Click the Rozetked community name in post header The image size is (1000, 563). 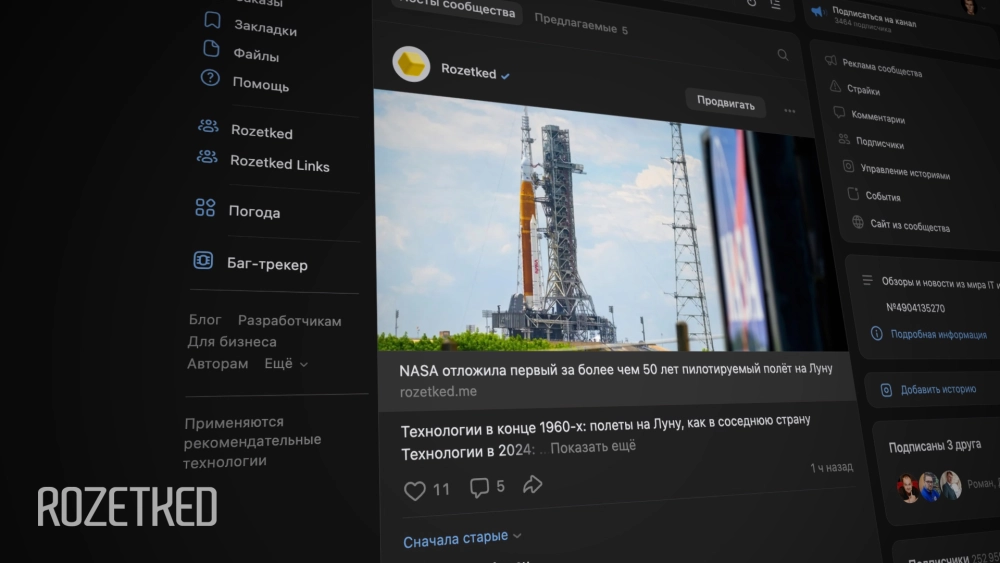(x=468, y=71)
